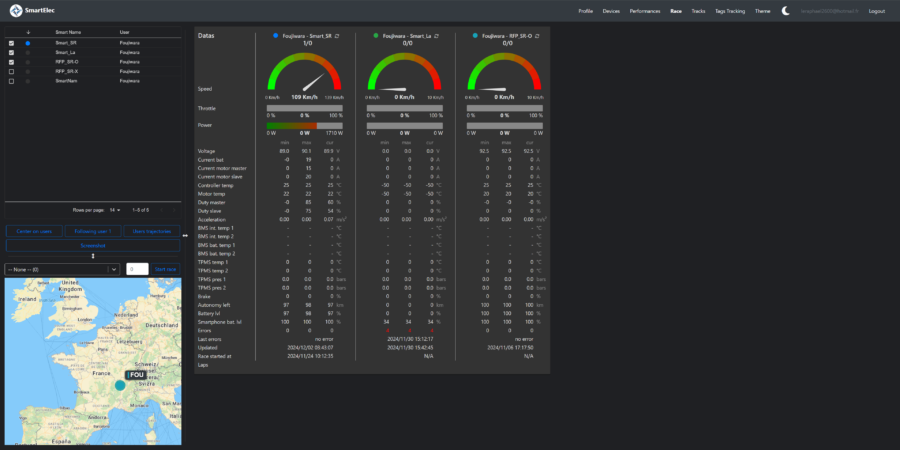This screenshot has width=900, height=450.
Task: Click the Center on users button
Action: pos(34,231)
